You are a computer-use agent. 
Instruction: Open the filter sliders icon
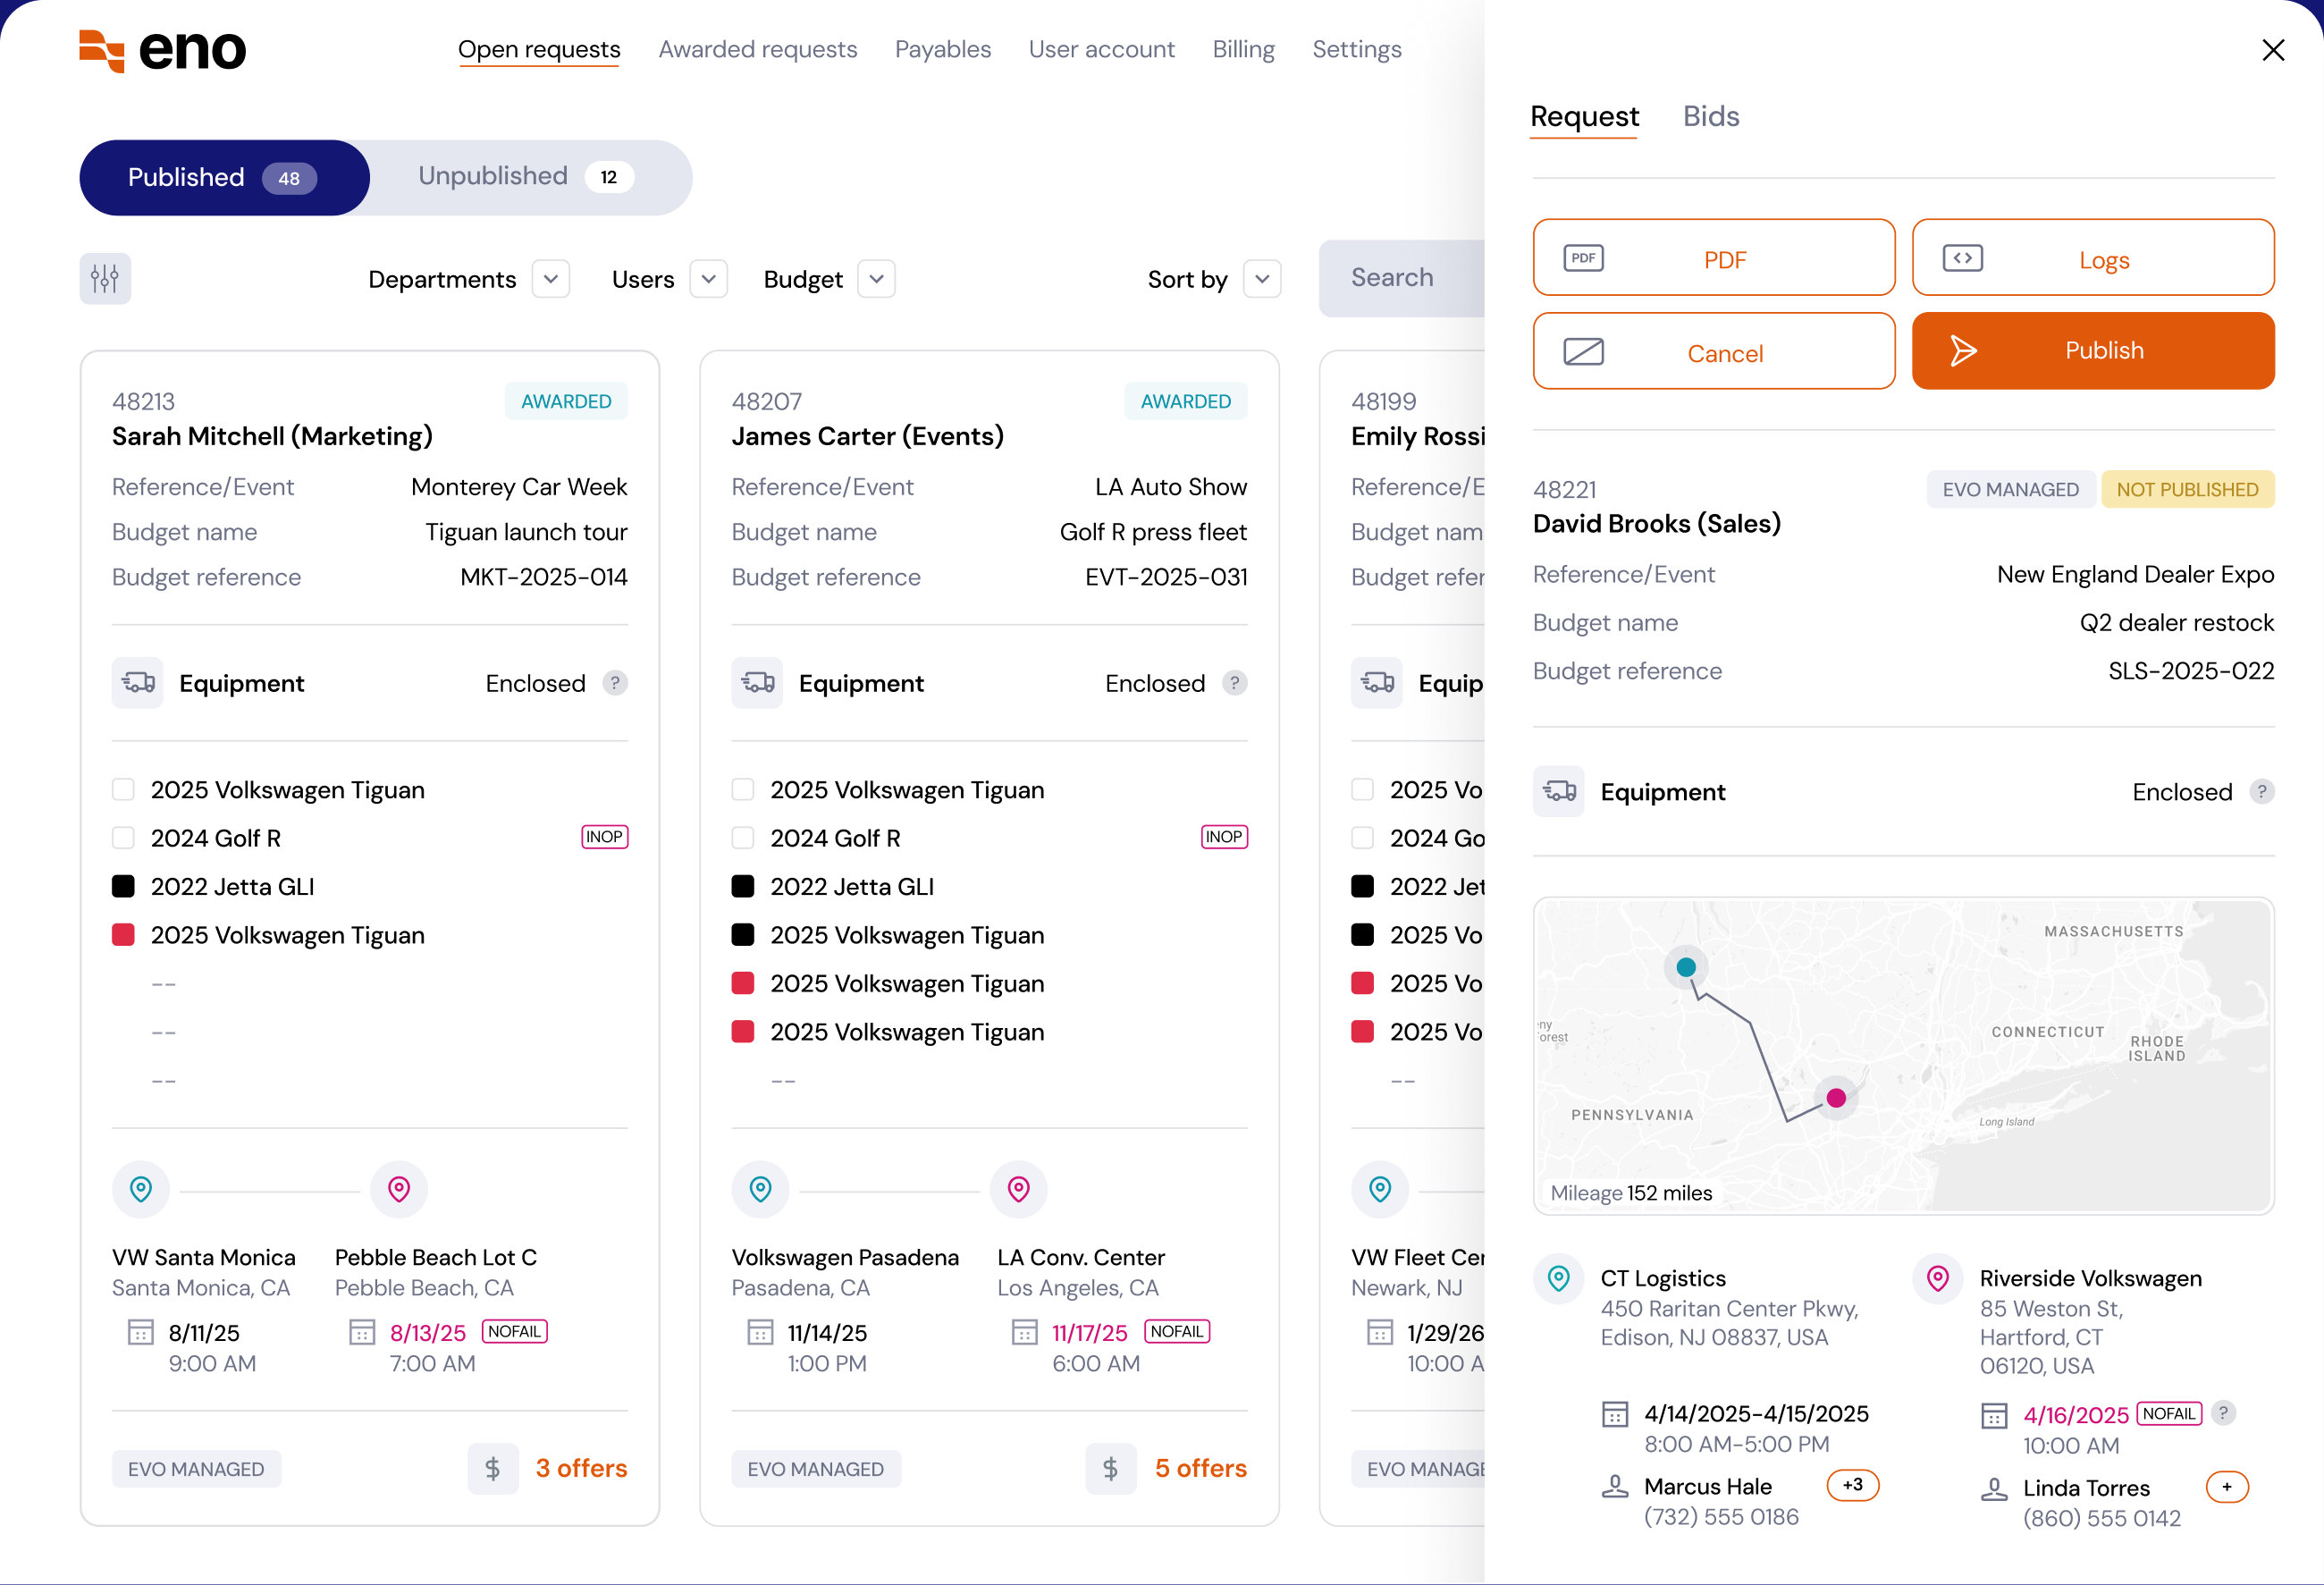(x=105, y=278)
